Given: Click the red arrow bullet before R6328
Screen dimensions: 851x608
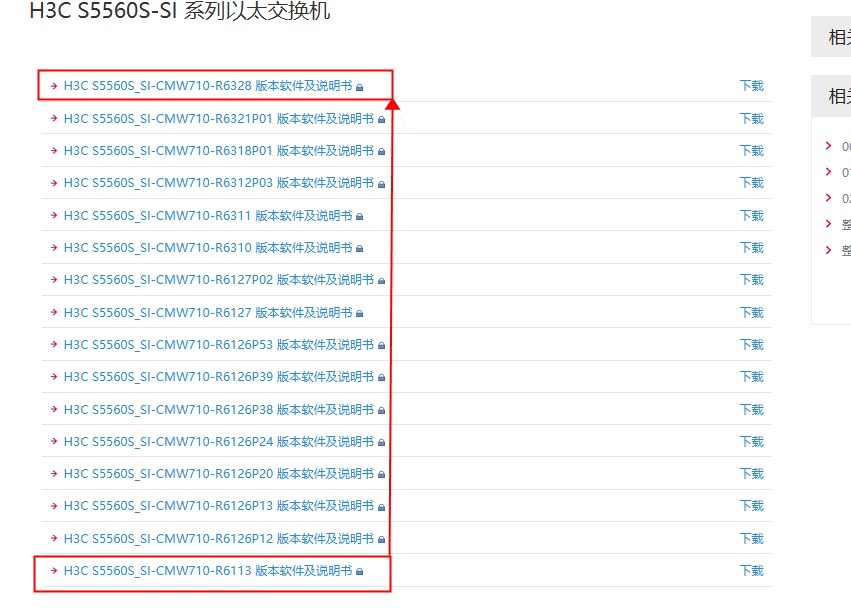Looking at the screenshot, I should pyautogui.click(x=54, y=86).
